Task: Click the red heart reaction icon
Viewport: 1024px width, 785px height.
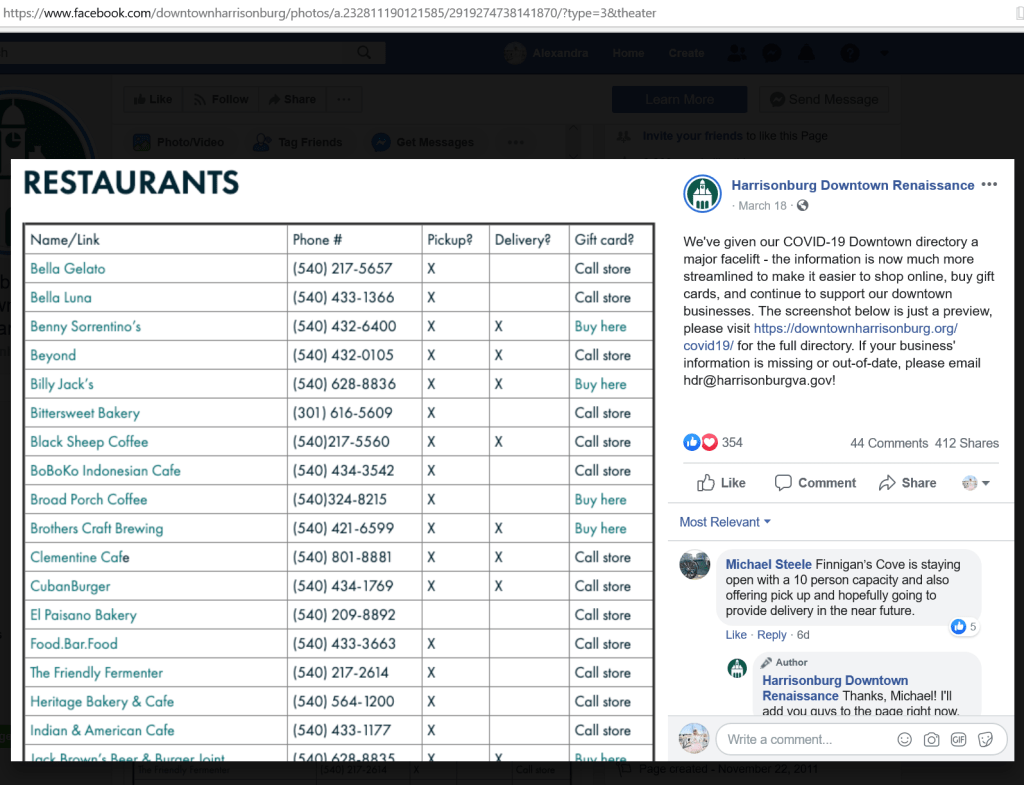Action: 709,442
